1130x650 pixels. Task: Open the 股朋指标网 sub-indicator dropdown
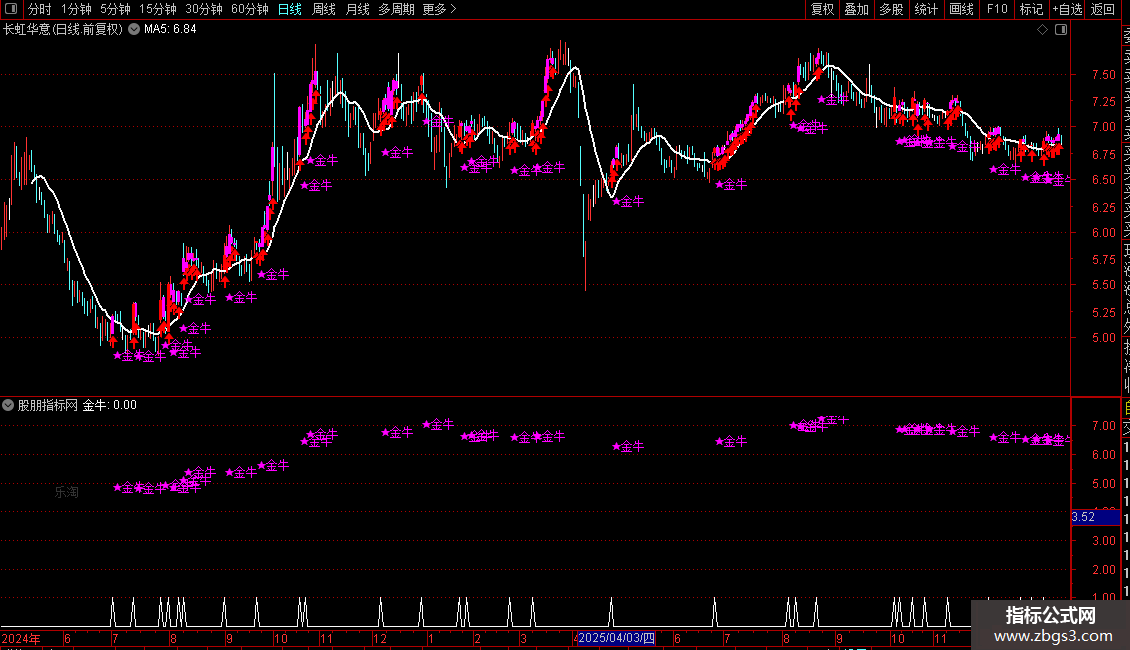(x=8, y=406)
